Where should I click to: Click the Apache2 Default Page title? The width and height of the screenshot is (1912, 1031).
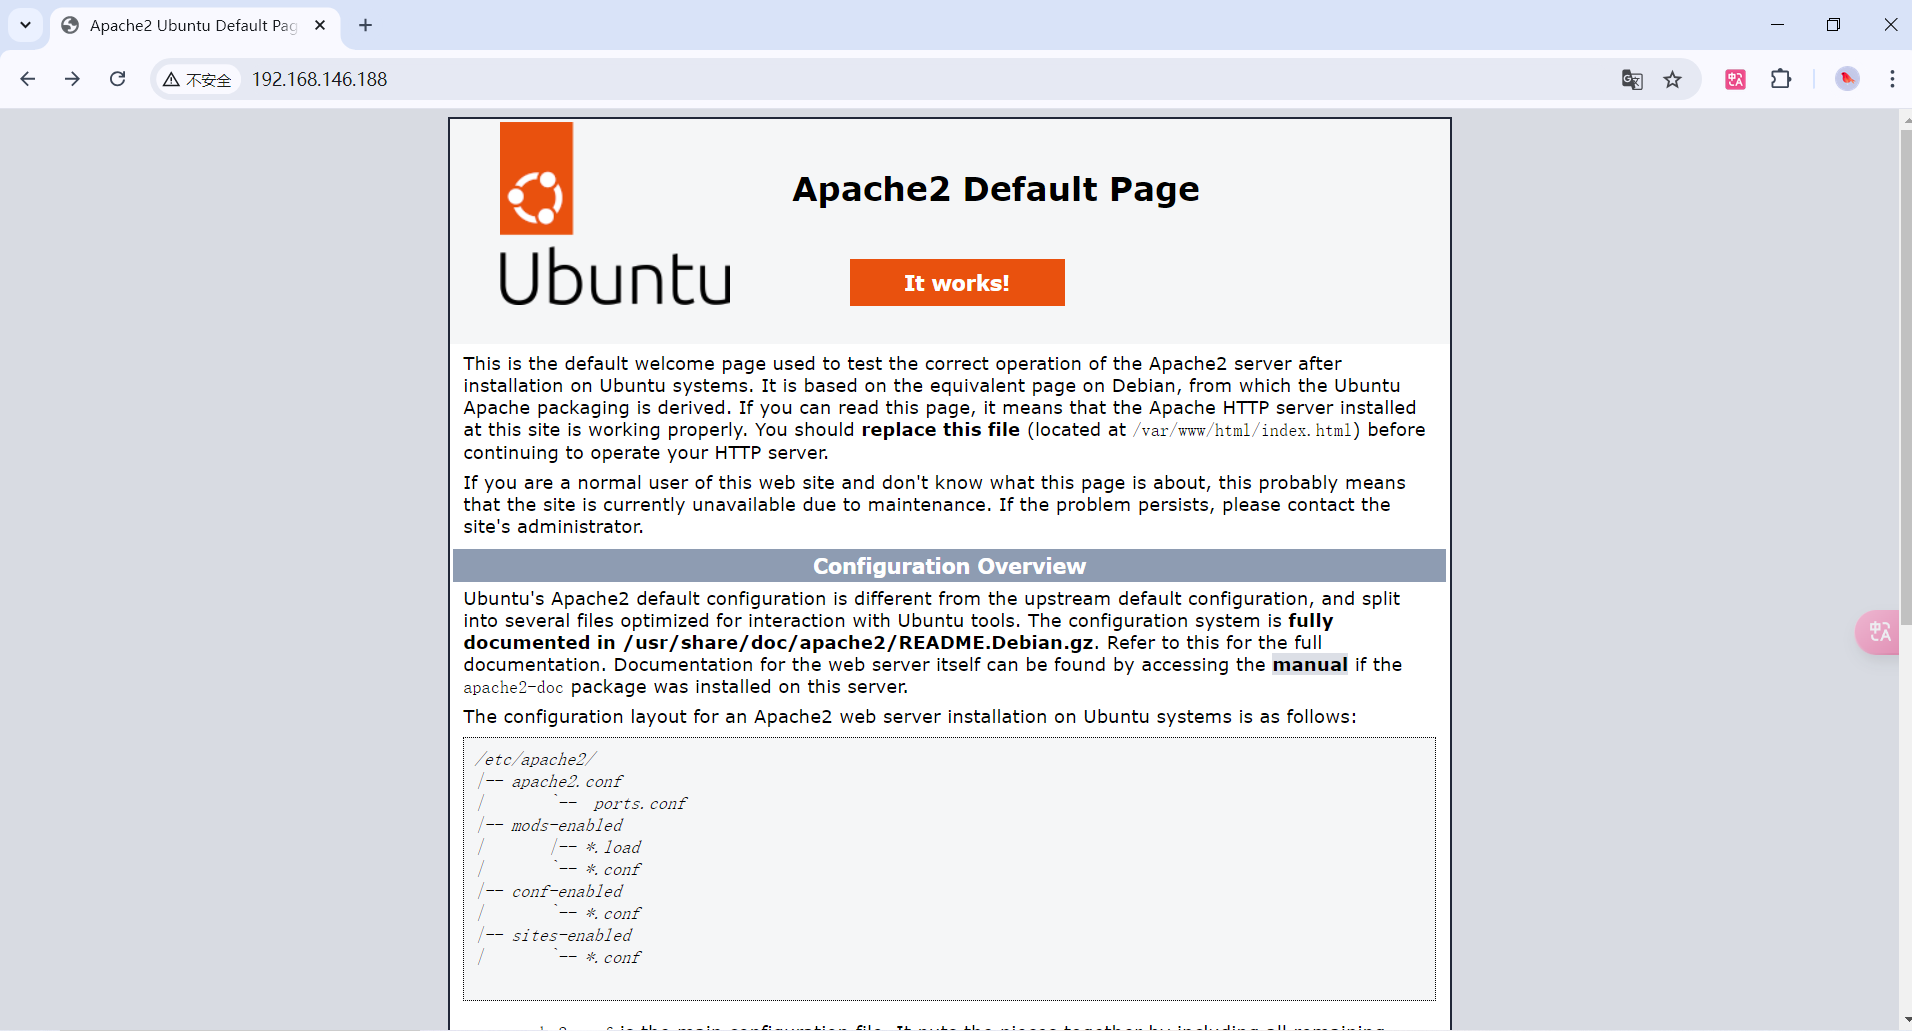[996, 190]
